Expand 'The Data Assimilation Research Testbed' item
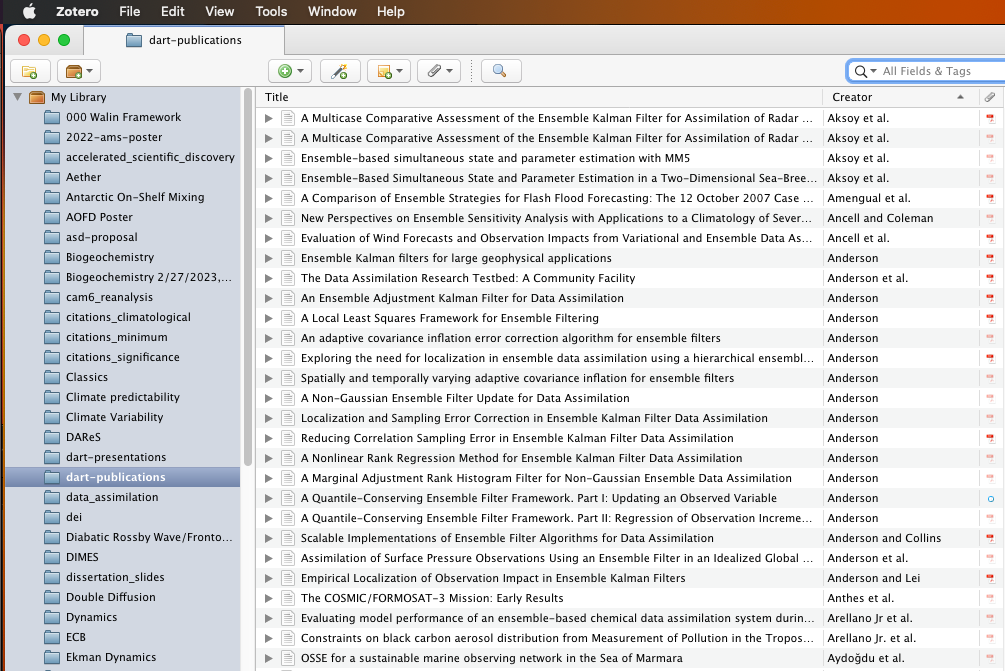 [x=268, y=278]
